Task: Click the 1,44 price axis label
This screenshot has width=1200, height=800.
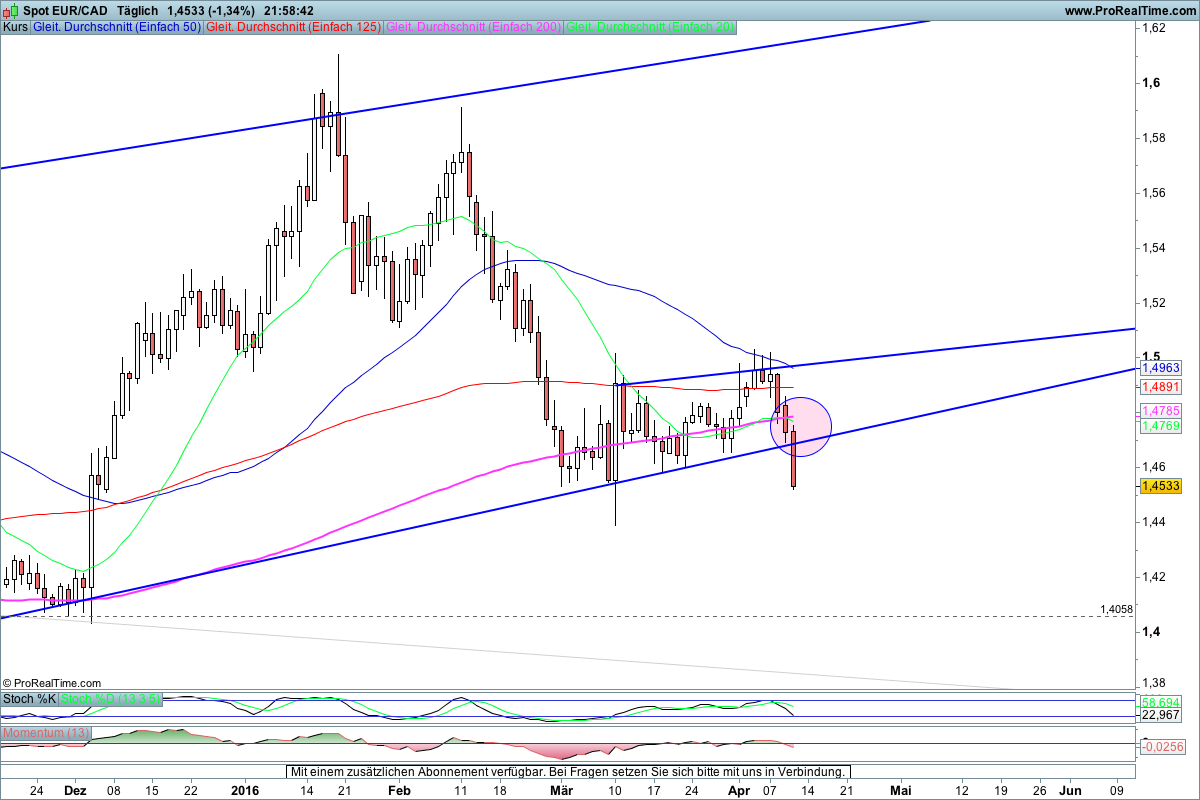Action: [1154, 522]
